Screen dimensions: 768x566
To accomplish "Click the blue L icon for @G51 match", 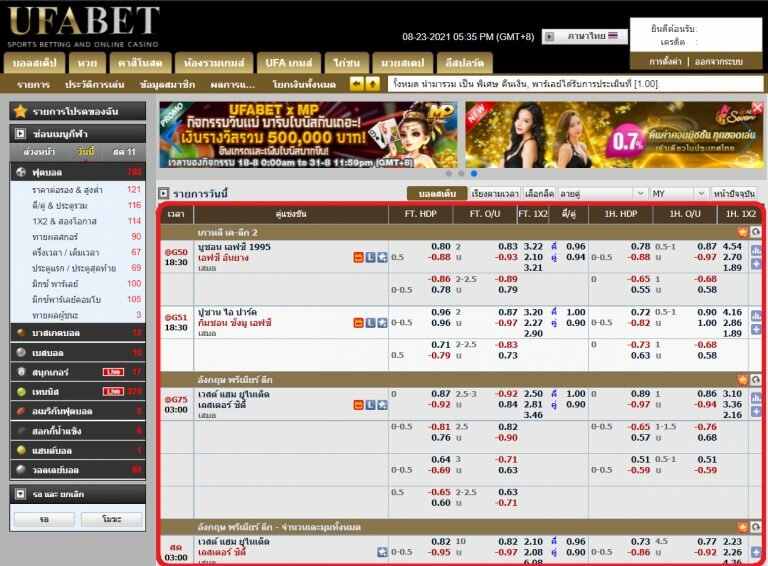I will (370, 323).
